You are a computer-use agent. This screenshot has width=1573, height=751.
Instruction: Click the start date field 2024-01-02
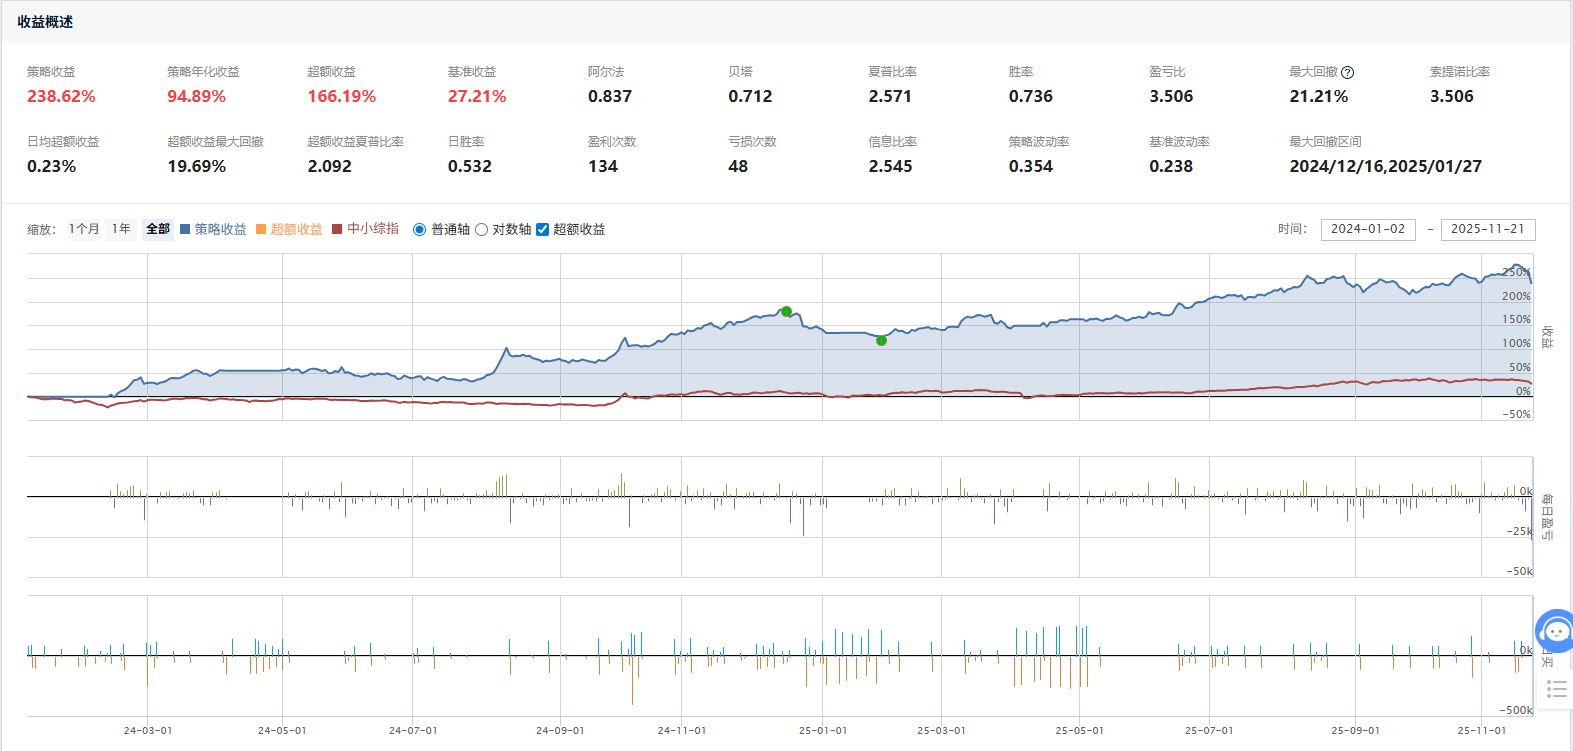(x=1367, y=229)
